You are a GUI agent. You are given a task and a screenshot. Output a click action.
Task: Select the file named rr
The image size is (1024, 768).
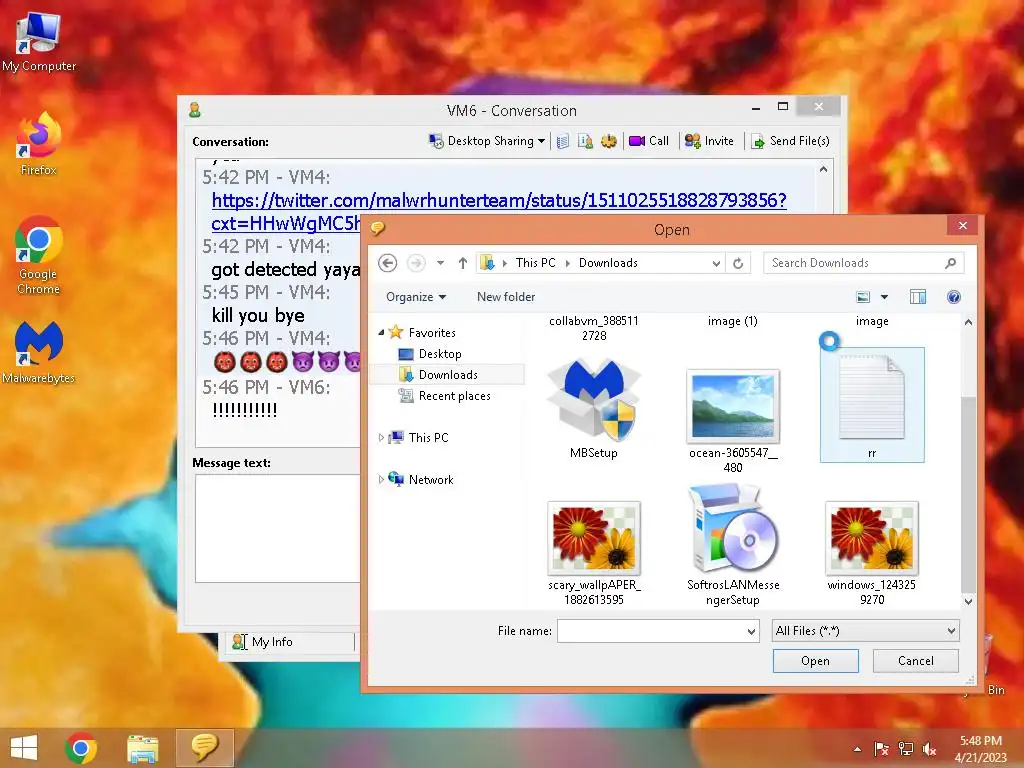(x=872, y=405)
